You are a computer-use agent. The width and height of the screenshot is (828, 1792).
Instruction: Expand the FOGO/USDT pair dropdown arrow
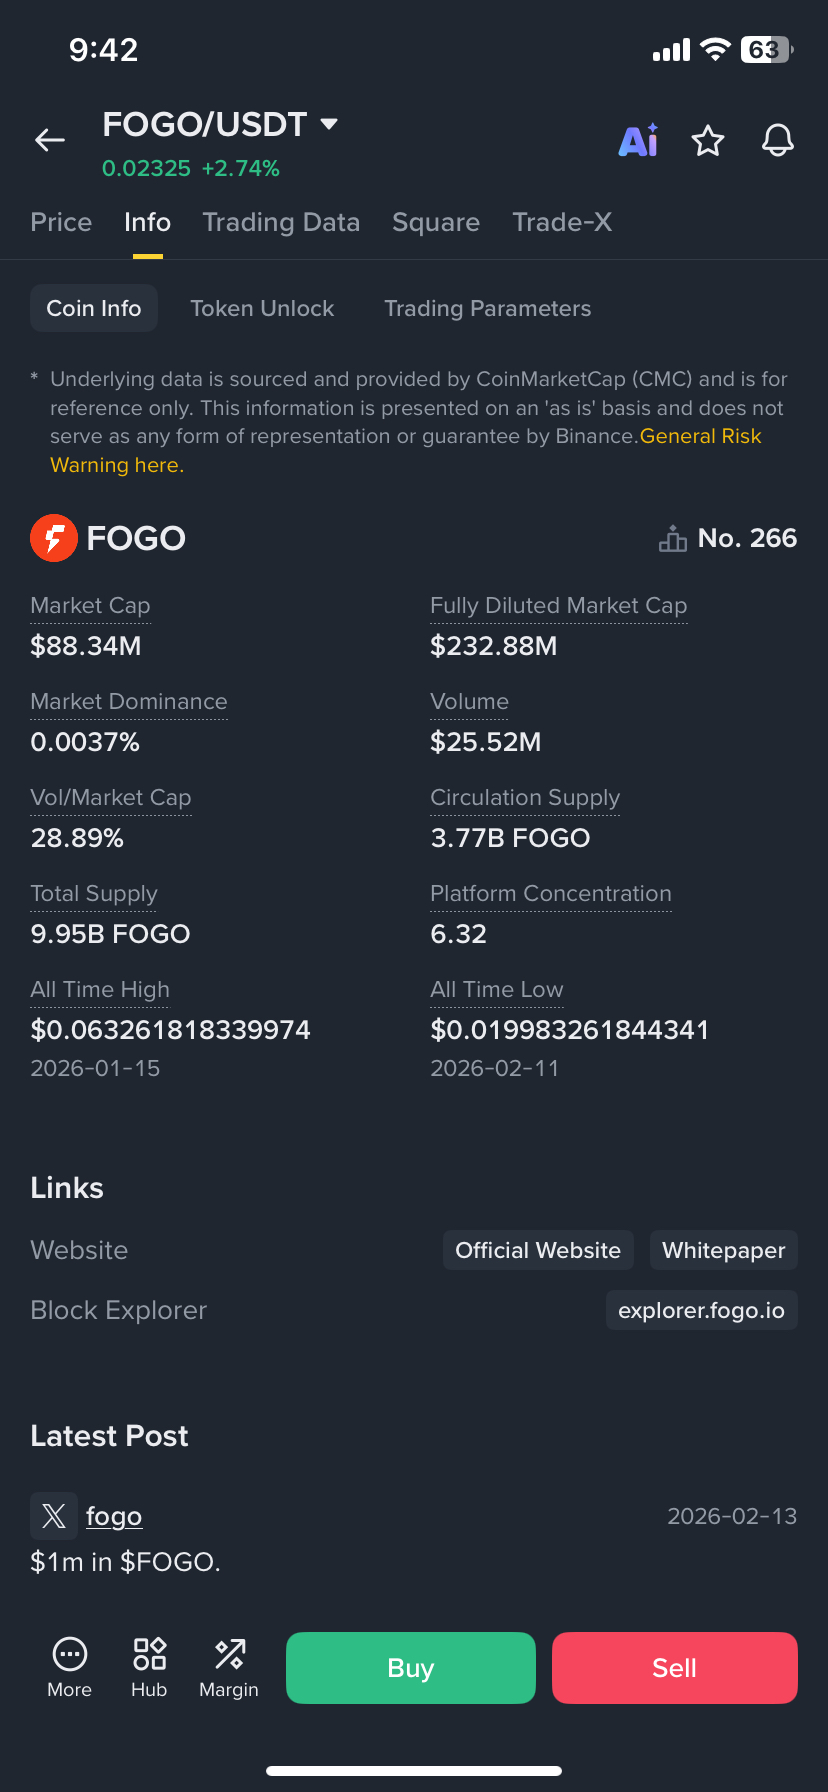pyautogui.click(x=329, y=124)
